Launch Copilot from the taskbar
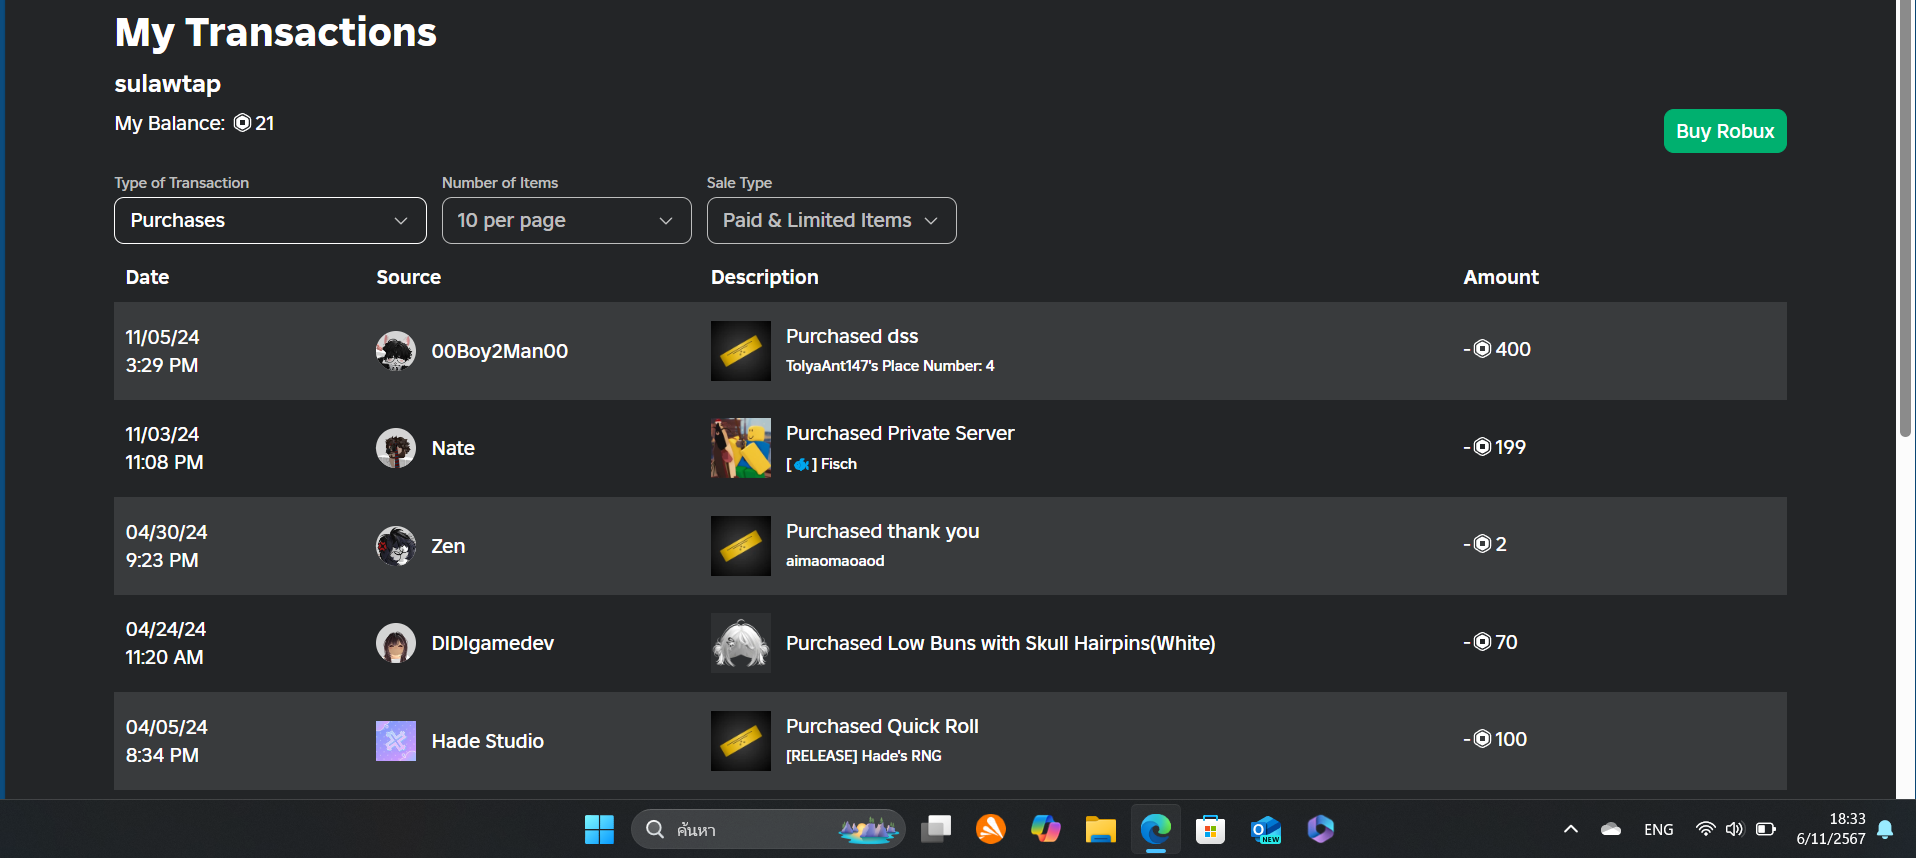The height and width of the screenshot is (858, 1916). pos(1046,829)
